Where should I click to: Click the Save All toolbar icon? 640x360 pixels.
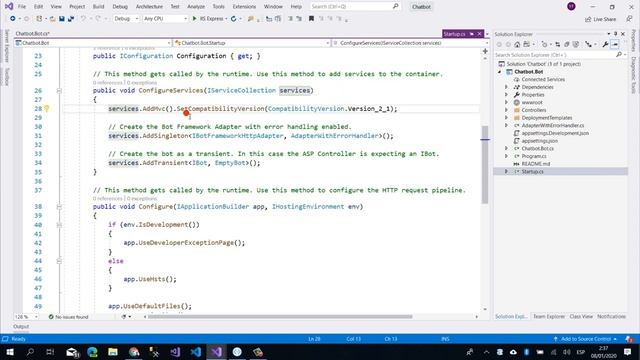click(71, 19)
